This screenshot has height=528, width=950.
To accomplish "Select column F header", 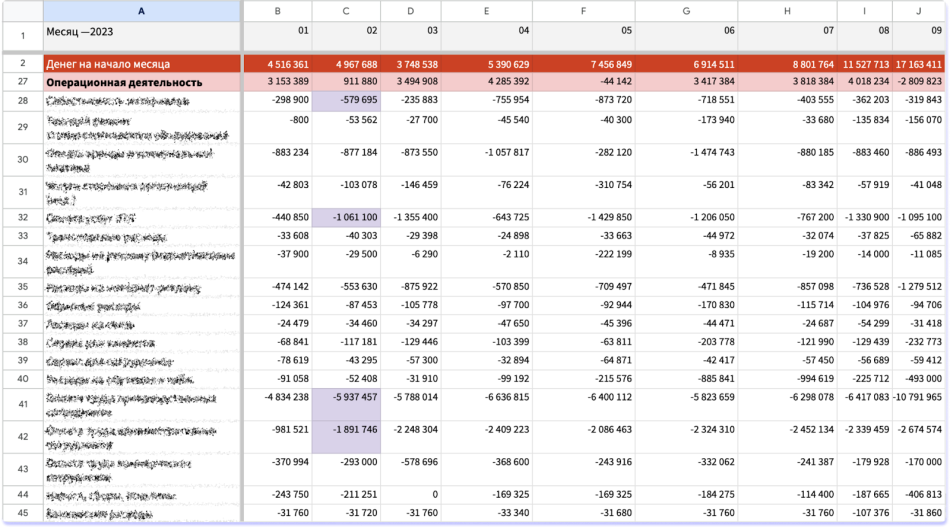I will click(584, 11).
